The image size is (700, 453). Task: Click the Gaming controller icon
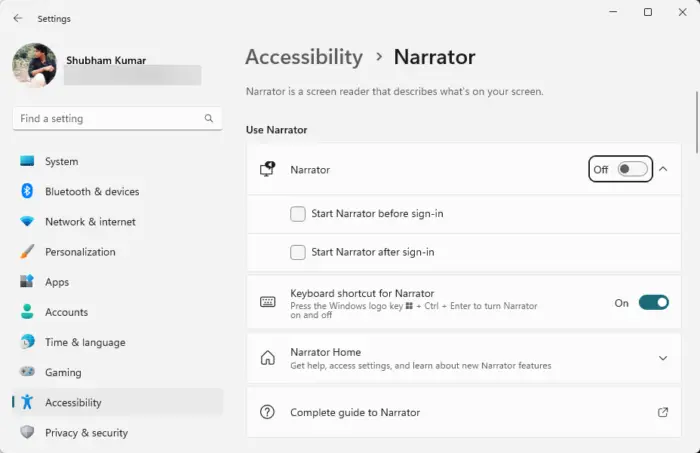(x=27, y=372)
